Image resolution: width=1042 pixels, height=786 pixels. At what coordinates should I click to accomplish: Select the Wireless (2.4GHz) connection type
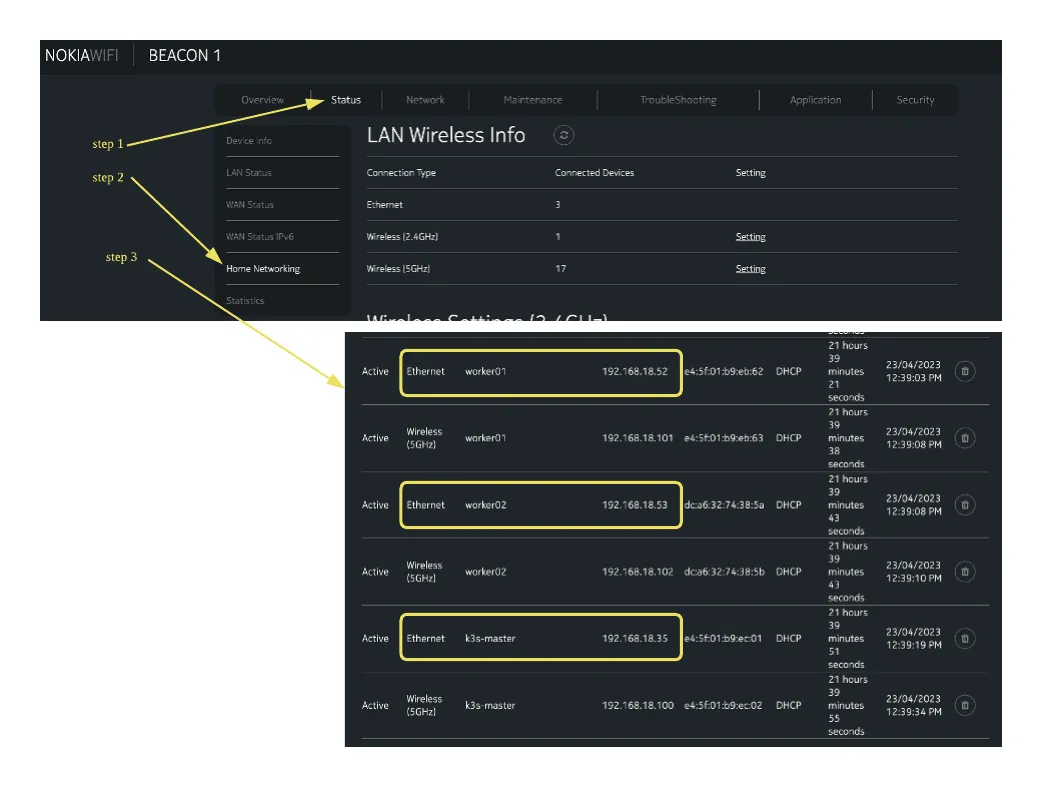[402, 237]
